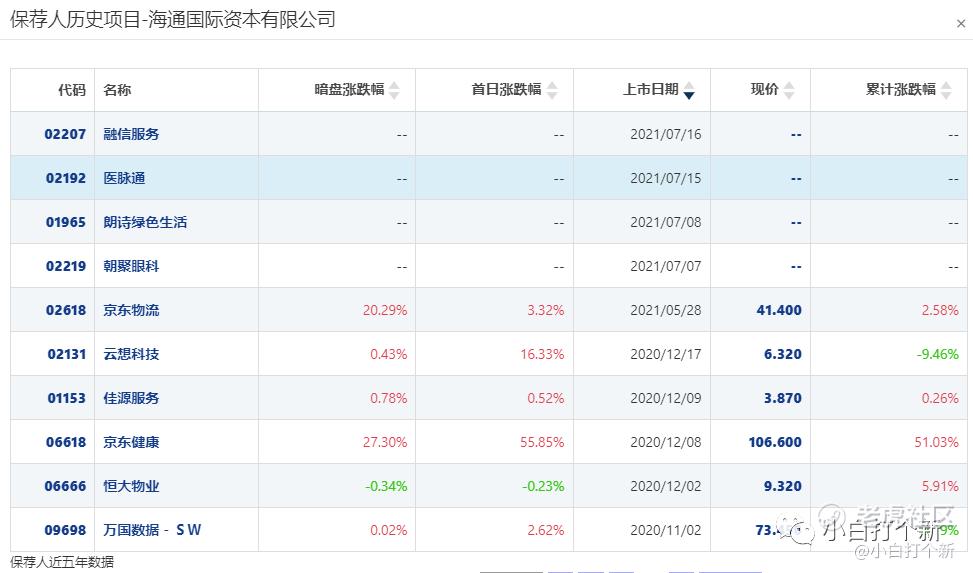Select the 2.62% first-day value
This screenshot has width=973, height=573.
tap(545, 531)
